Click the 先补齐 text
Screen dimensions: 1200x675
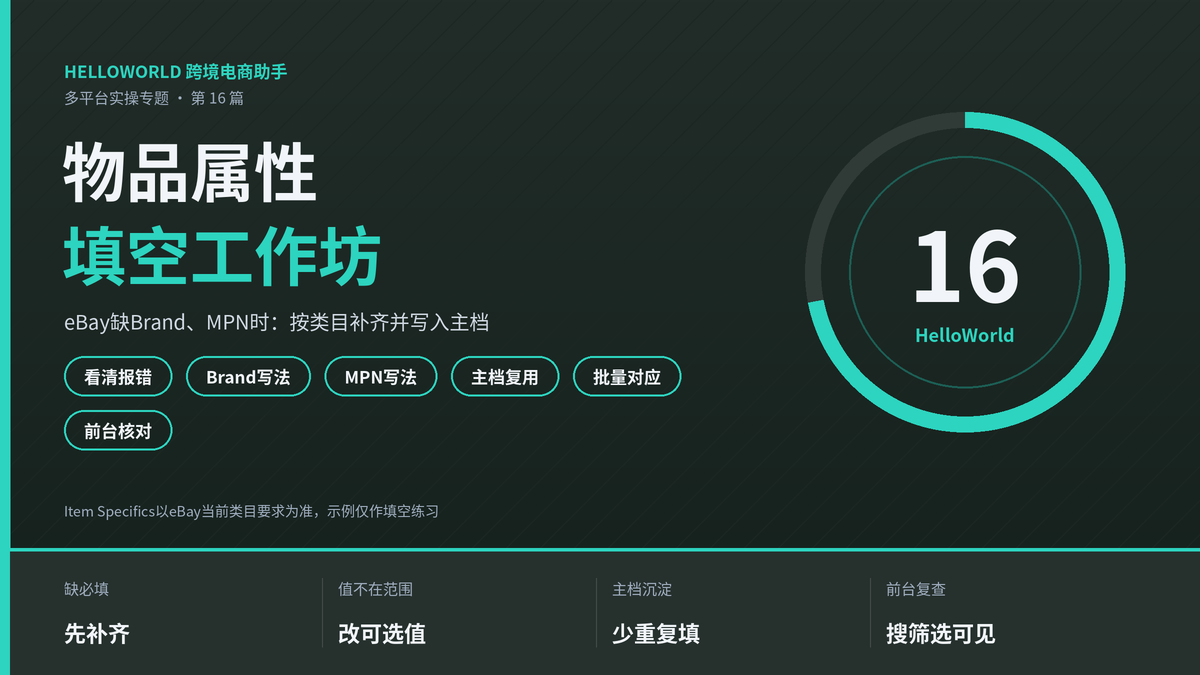(97, 634)
